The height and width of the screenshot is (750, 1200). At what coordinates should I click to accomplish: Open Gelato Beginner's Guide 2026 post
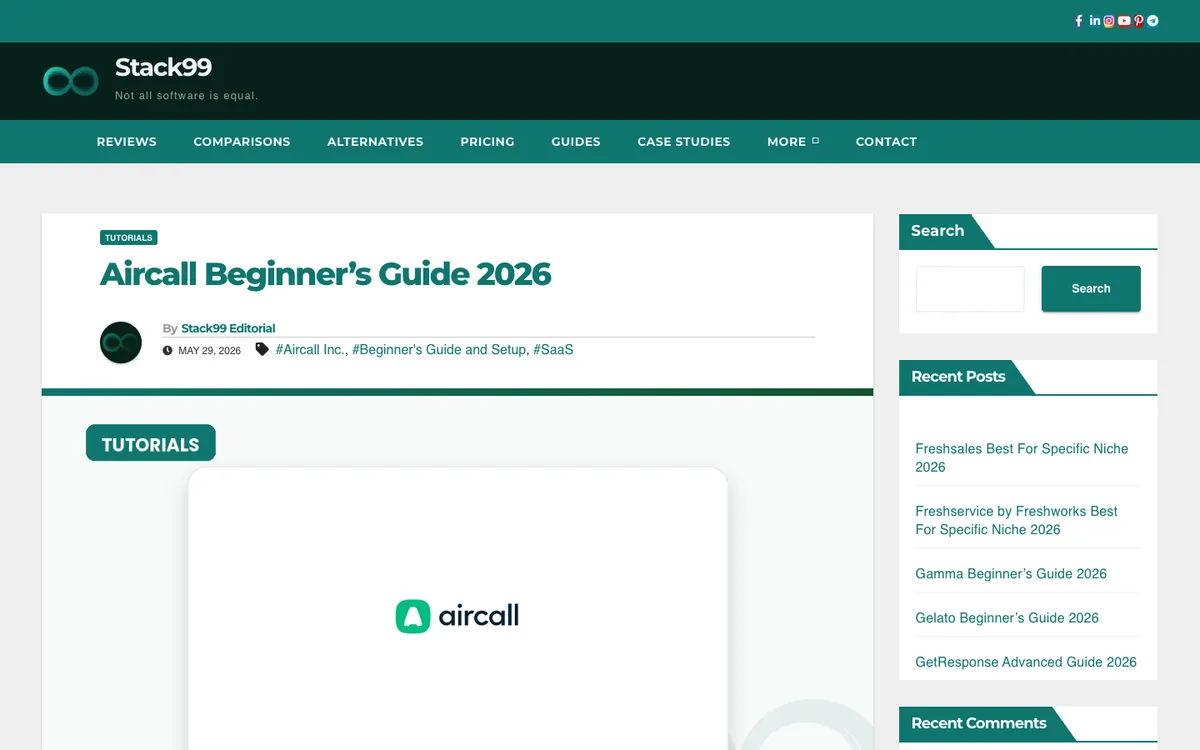pyautogui.click(x=1007, y=618)
